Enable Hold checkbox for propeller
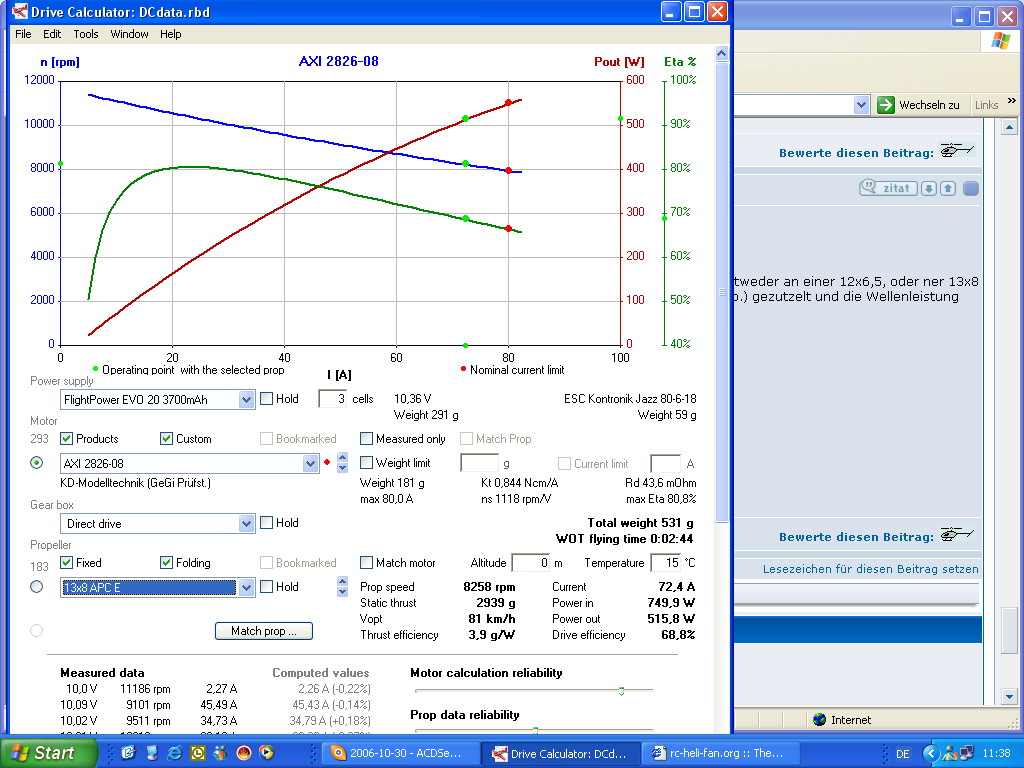This screenshot has height=768, width=1024. pos(266,586)
